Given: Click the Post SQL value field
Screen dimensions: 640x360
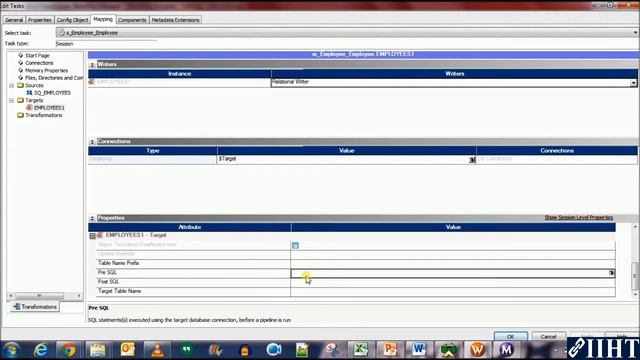Looking at the screenshot, I should tap(453, 282).
